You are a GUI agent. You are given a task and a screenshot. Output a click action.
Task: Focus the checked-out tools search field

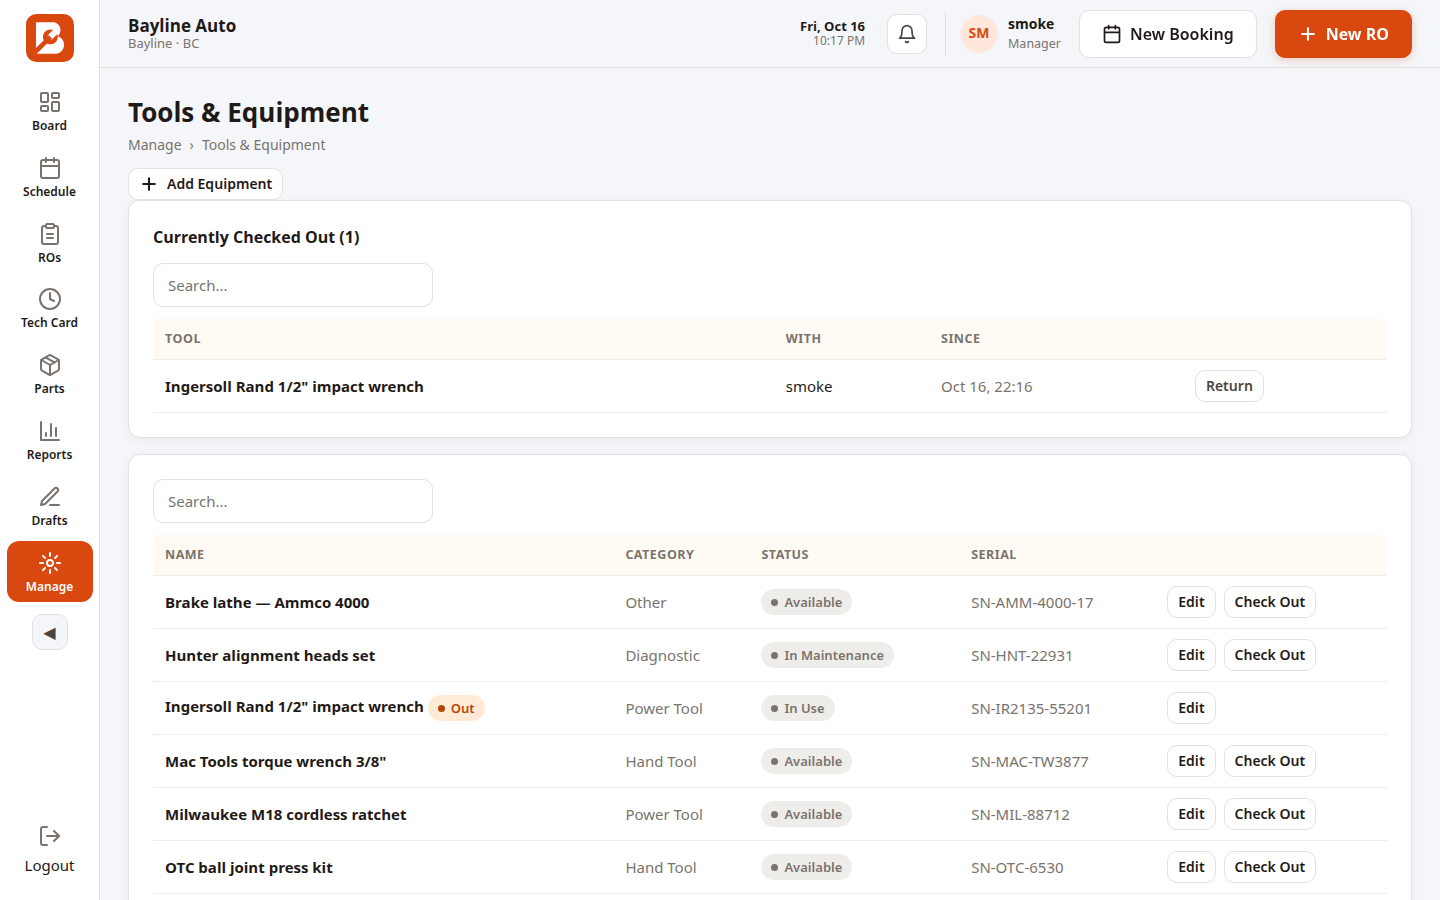[293, 285]
